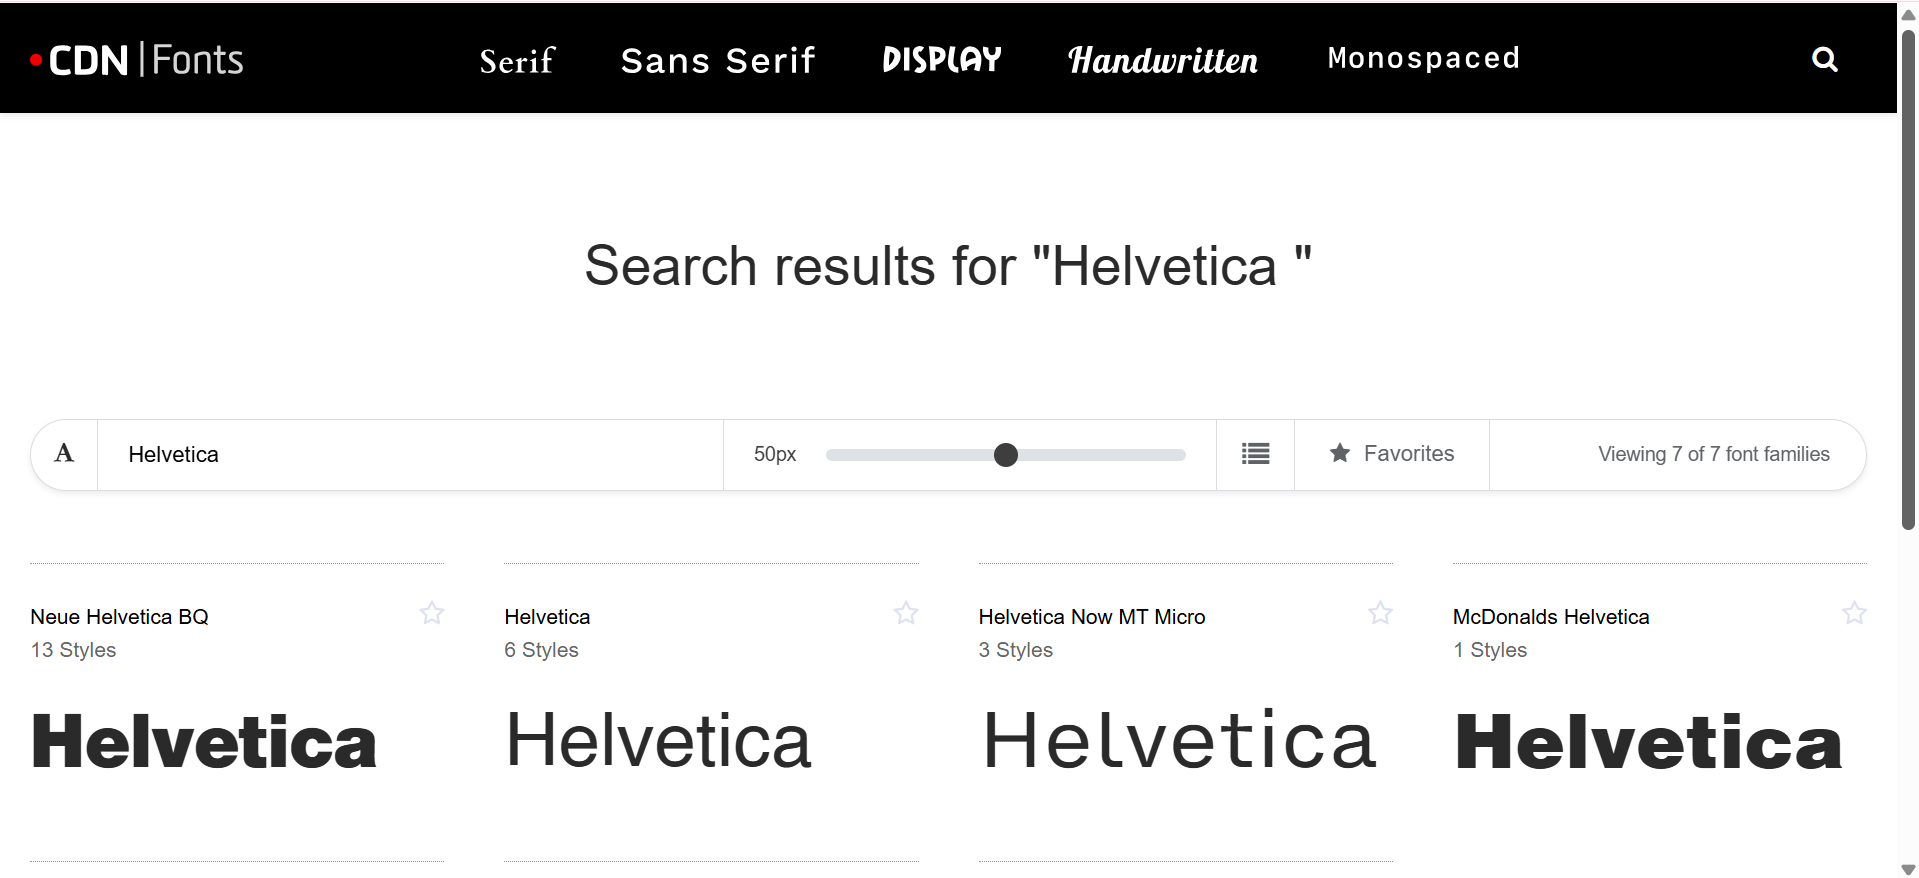Open the Helvetica font with 6 Styles
Screen dimensions: 1919x878
click(546, 616)
